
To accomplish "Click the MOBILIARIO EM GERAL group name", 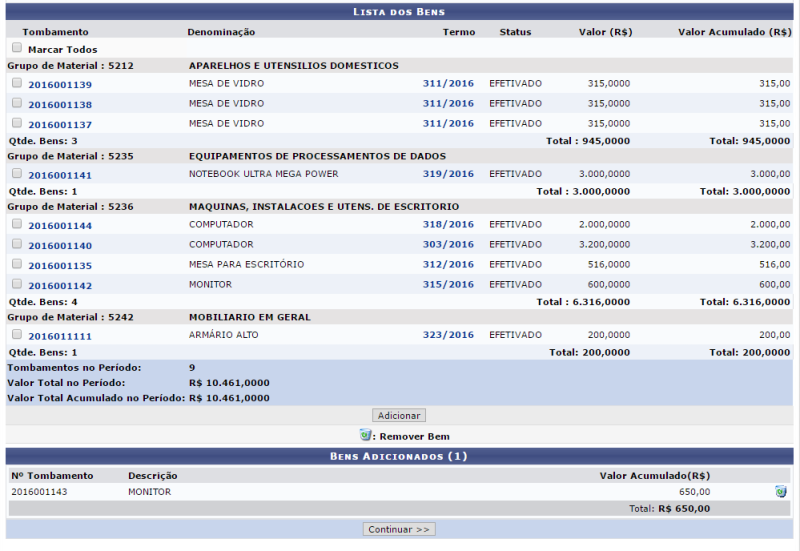I will (x=249, y=317).
